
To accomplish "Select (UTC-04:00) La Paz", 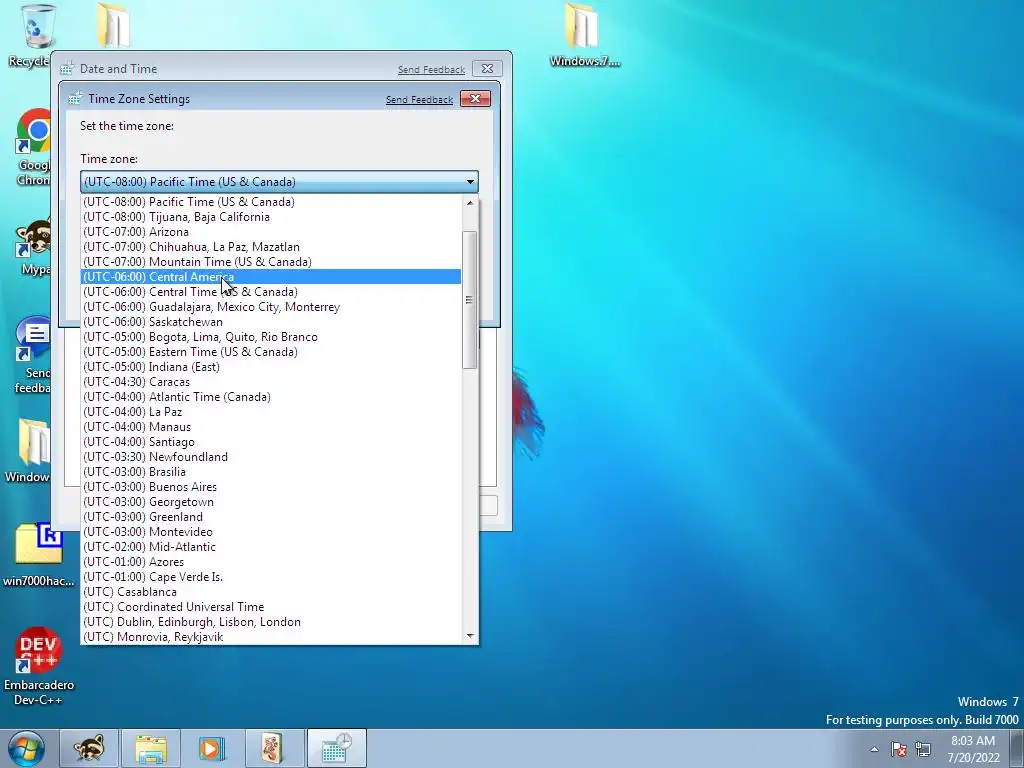I will (271, 412).
